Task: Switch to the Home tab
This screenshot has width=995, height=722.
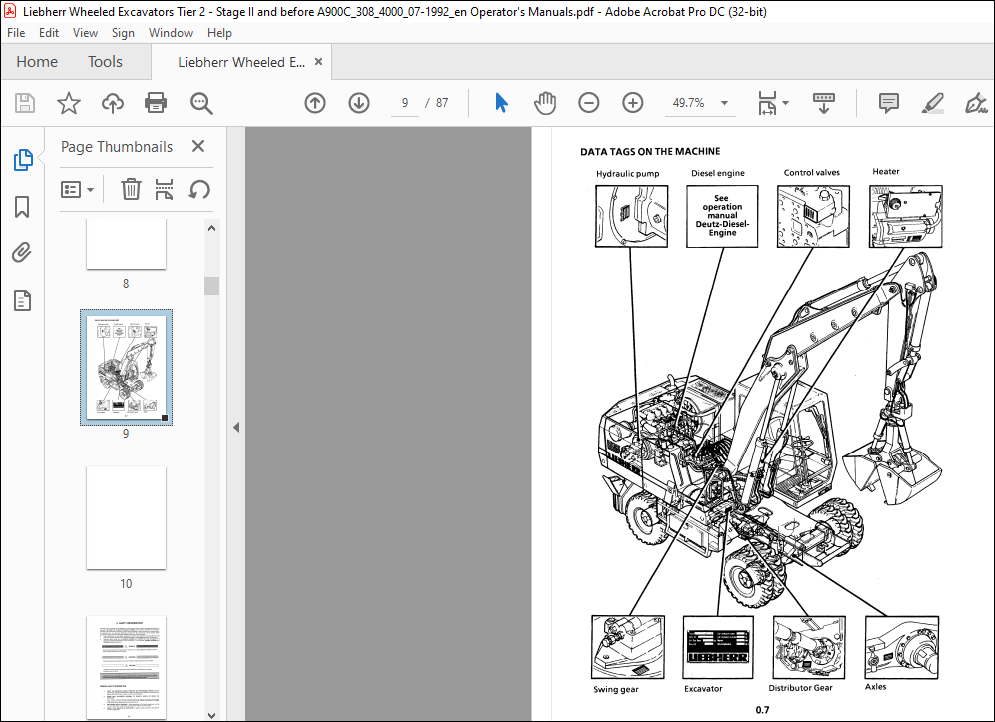Action: point(37,62)
